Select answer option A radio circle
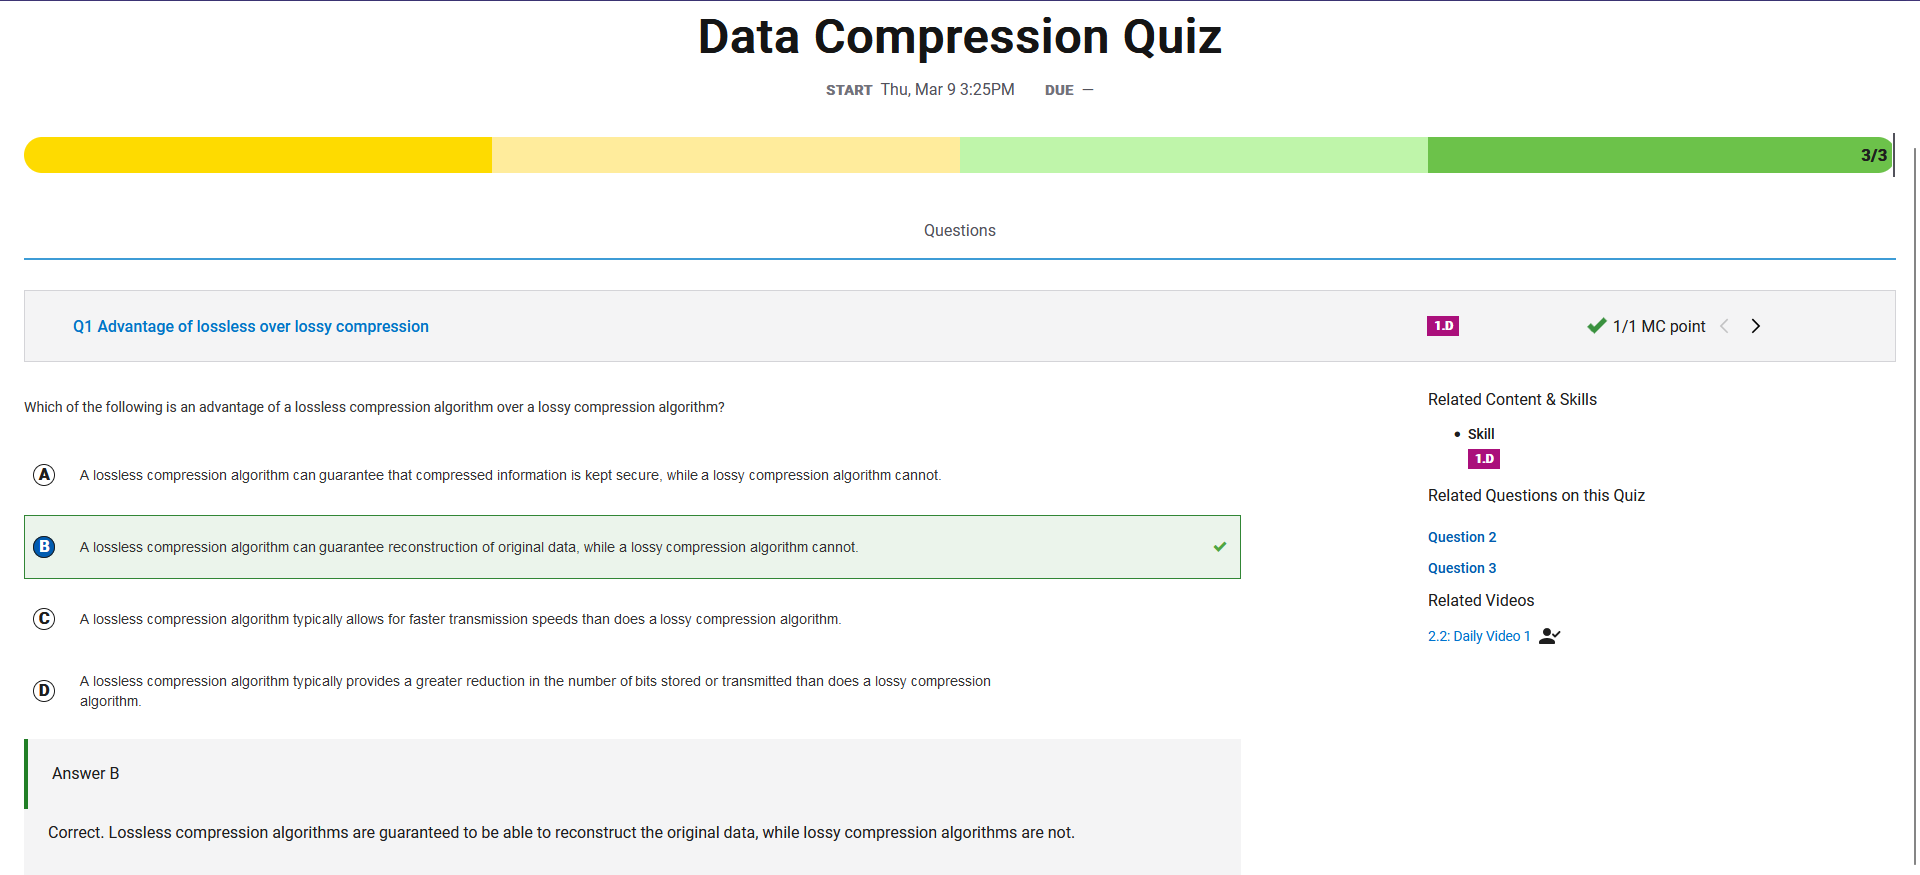This screenshot has width=1920, height=875. [x=44, y=475]
